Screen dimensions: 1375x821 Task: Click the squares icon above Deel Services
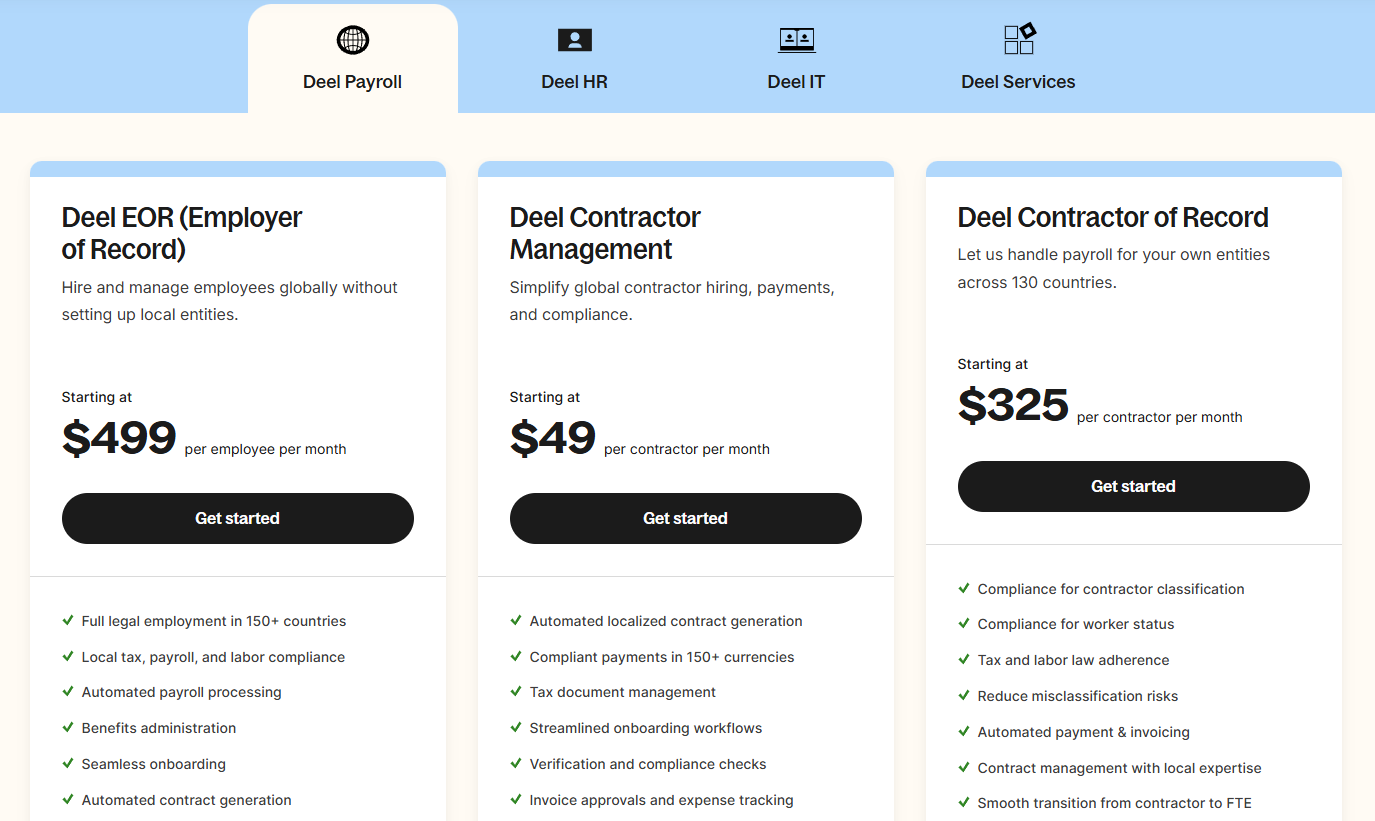1019,39
